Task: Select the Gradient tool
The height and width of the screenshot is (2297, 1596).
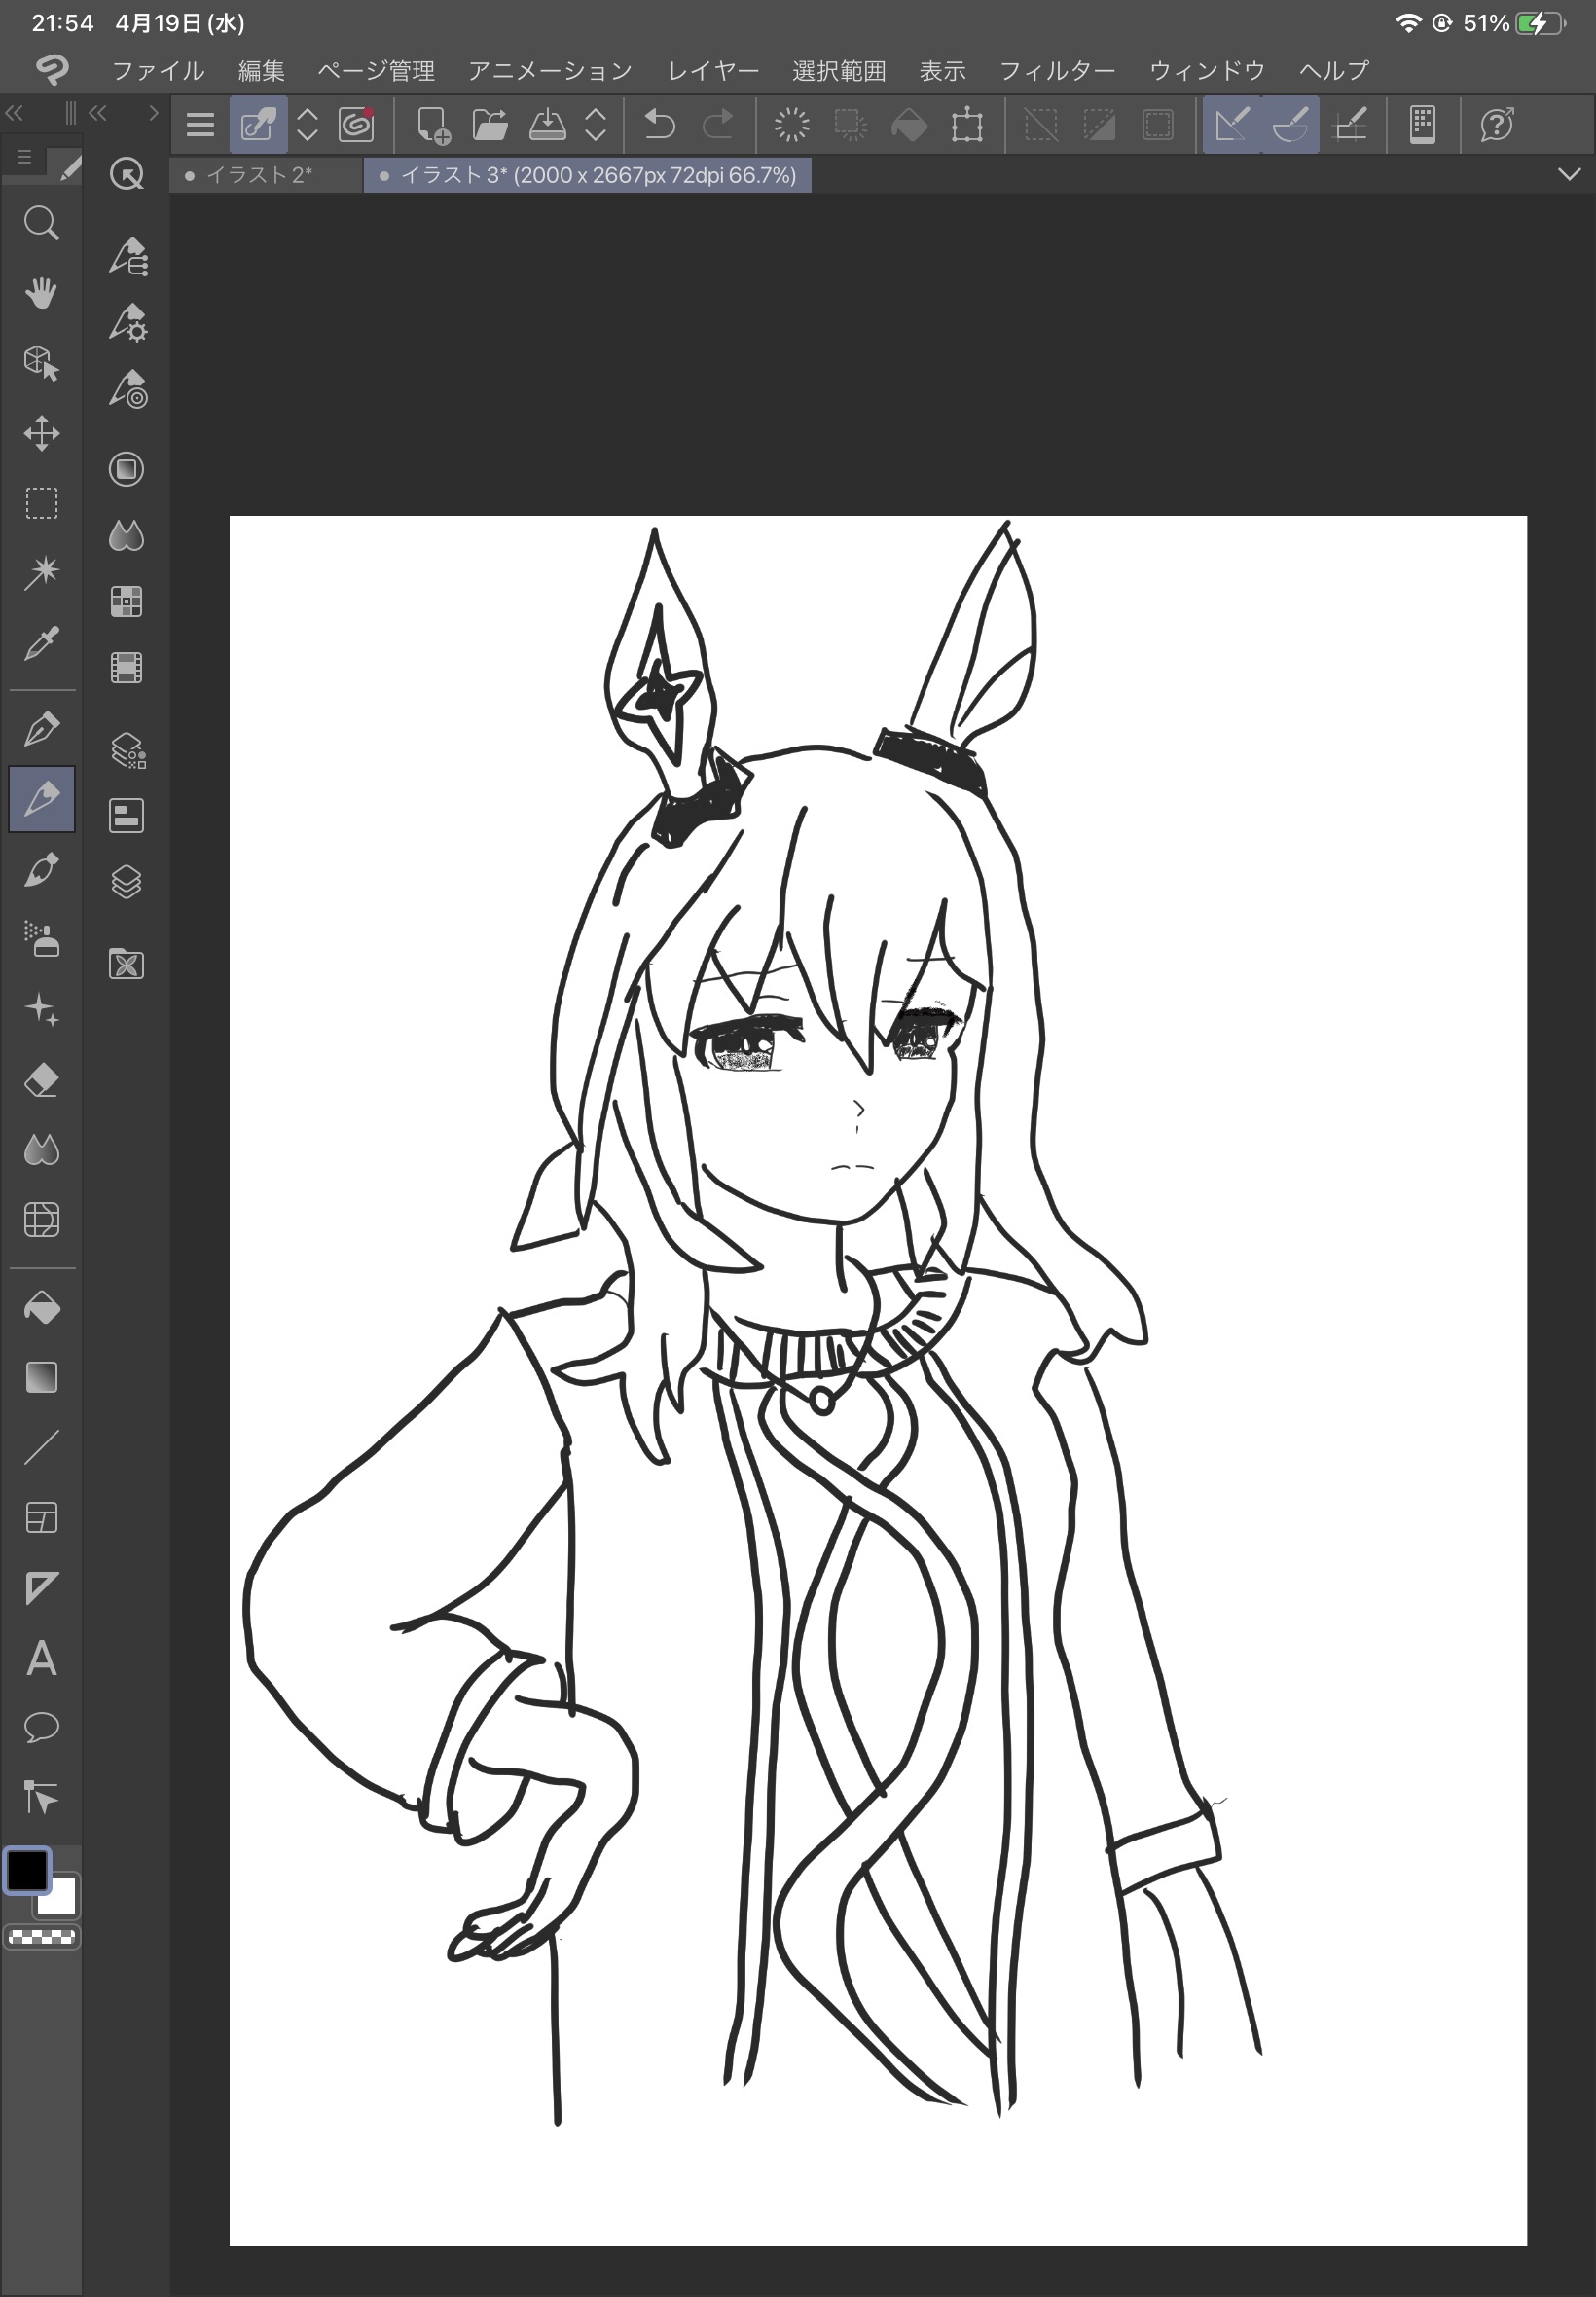Action: [x=41, y=1378]
